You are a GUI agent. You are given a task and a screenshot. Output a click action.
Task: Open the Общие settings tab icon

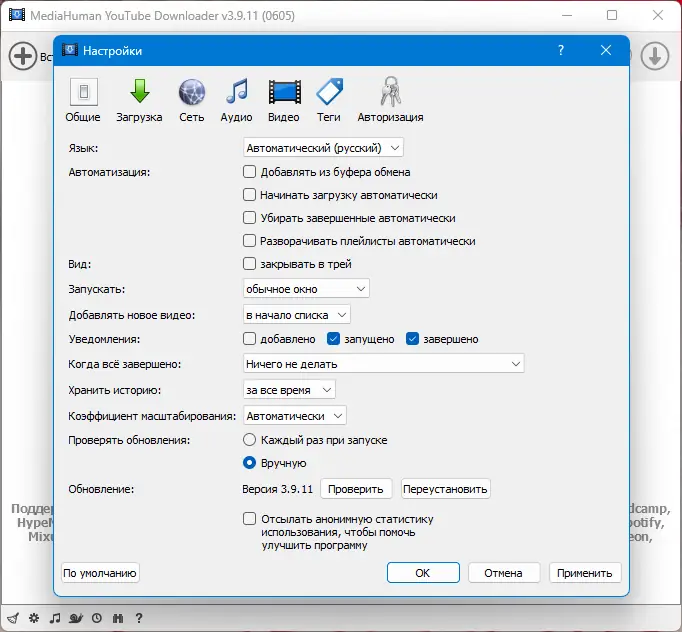(x=84, y=92)
